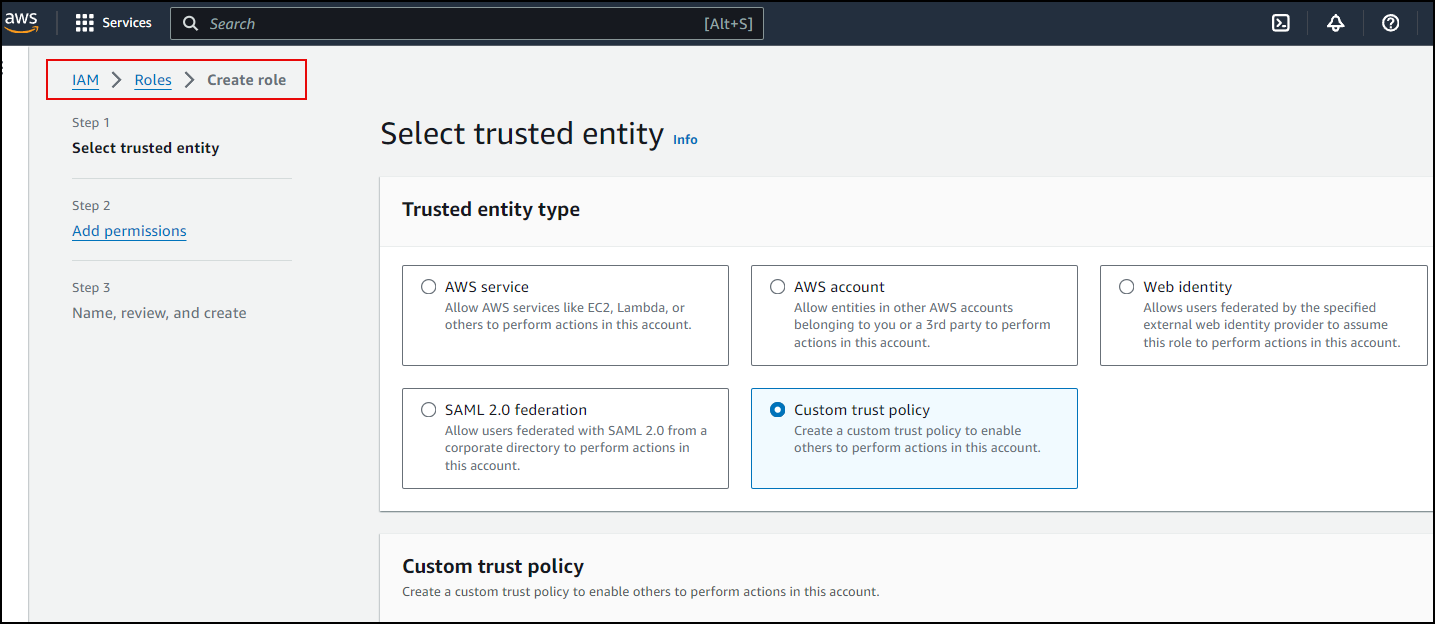Select the Web identity radio option
Screen dimensions: 1435x624
point(1127,287)
